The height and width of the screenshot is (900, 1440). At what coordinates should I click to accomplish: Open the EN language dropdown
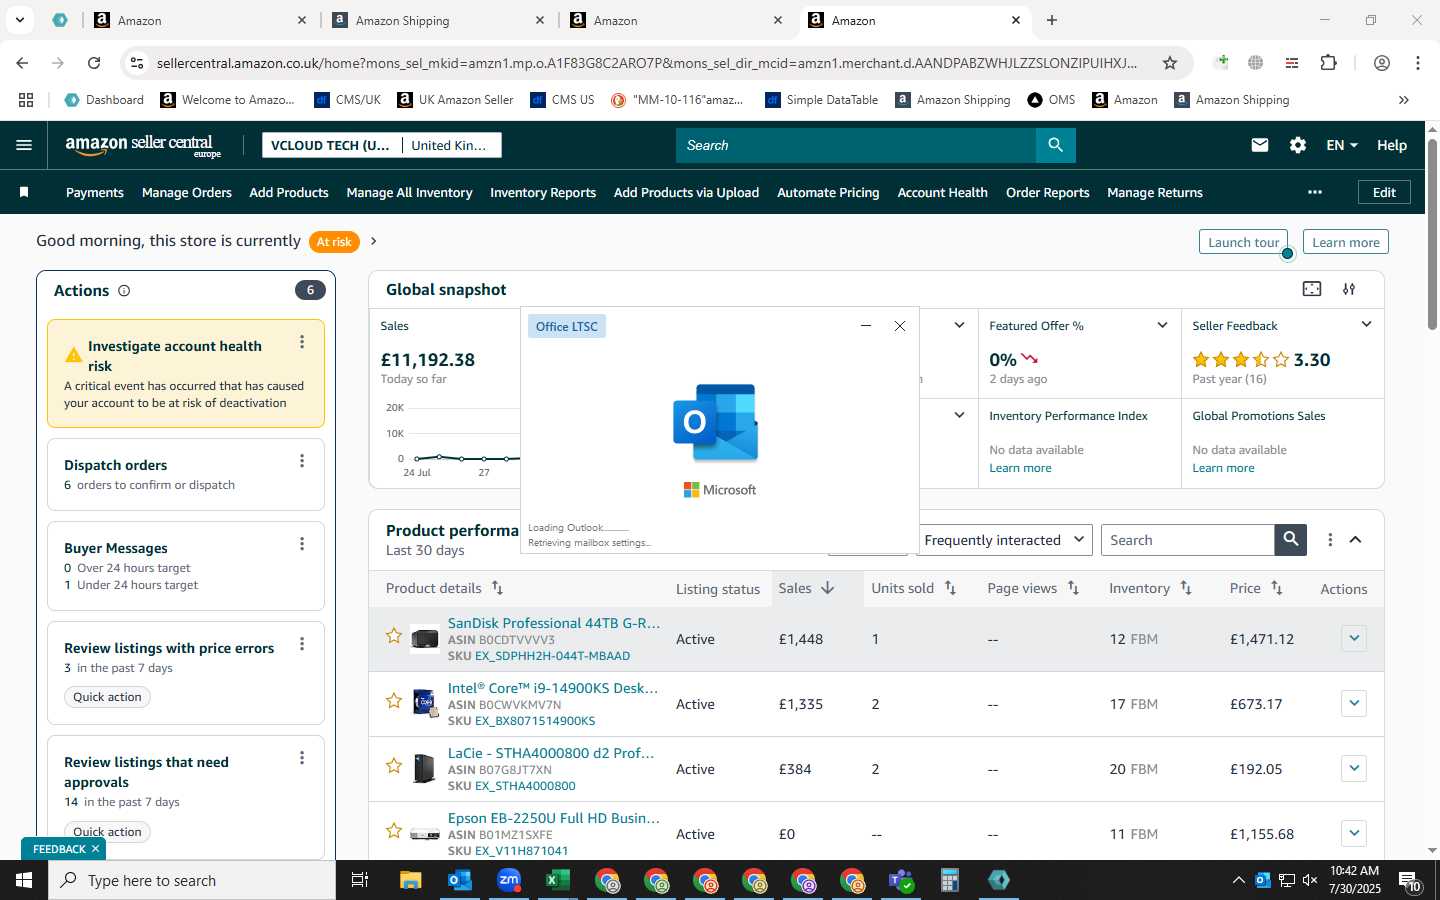[x=1342, y=145]
